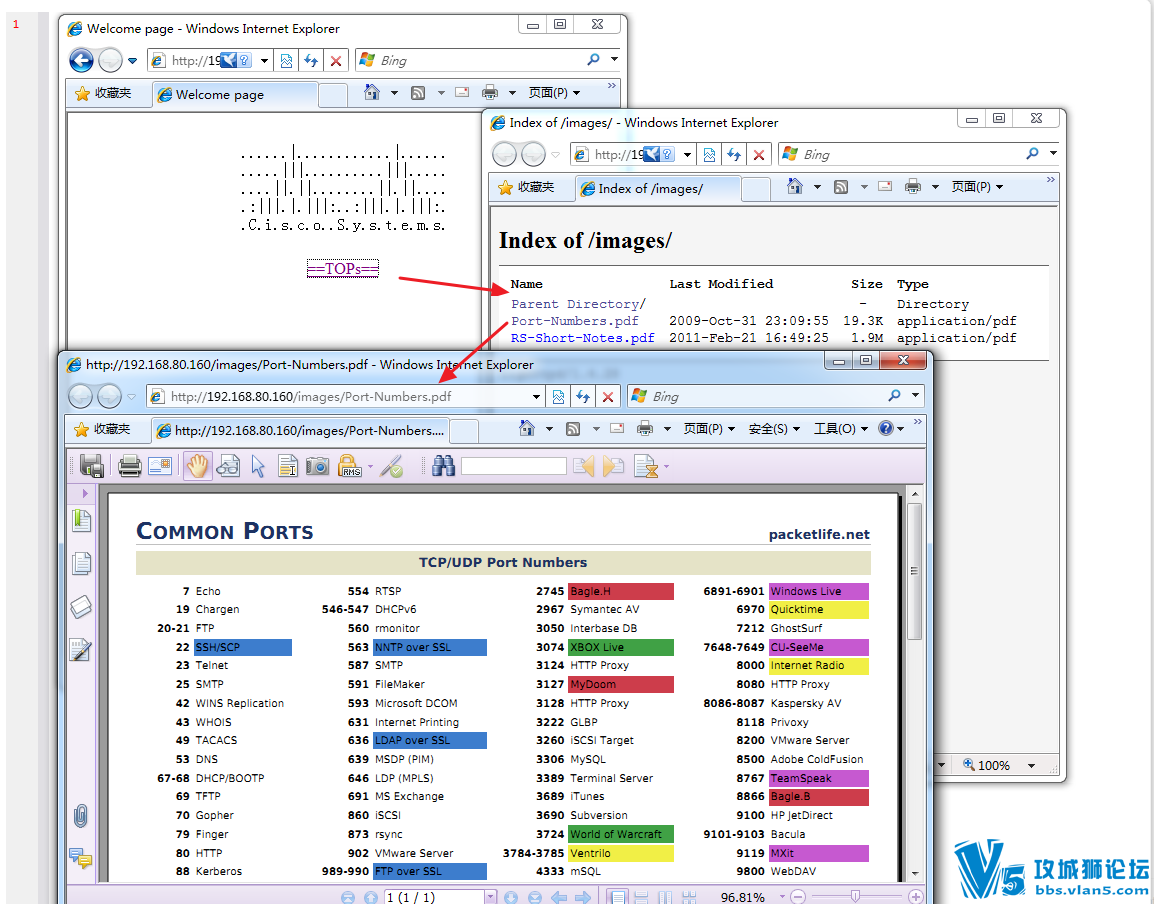Image resolution: width=1154 pixels, height=904 pixels.
Task: Find previous result in PDF viewer
Action: (x=583, y=466)
